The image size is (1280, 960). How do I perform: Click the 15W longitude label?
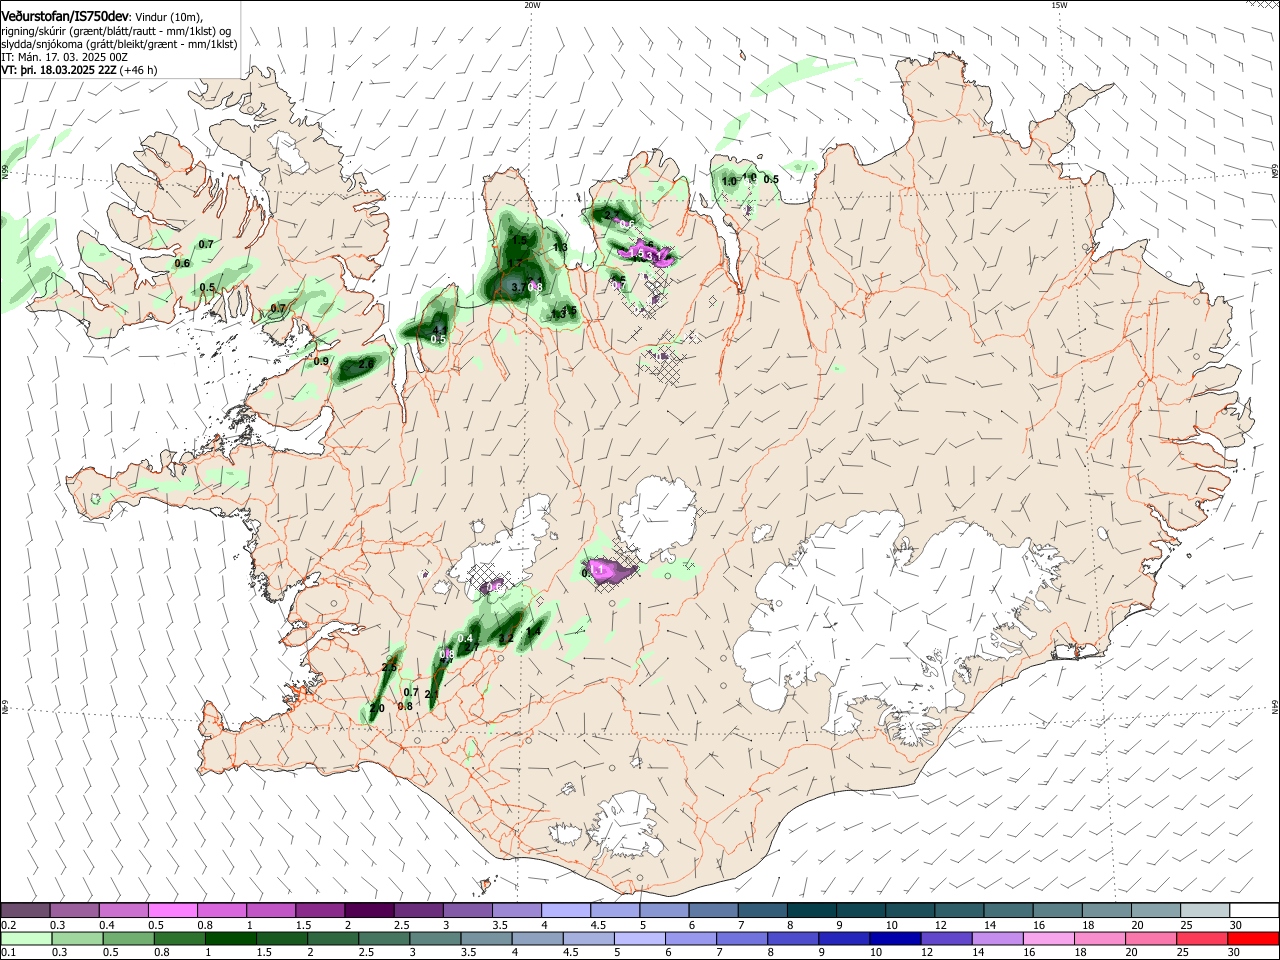[1059, 5]
